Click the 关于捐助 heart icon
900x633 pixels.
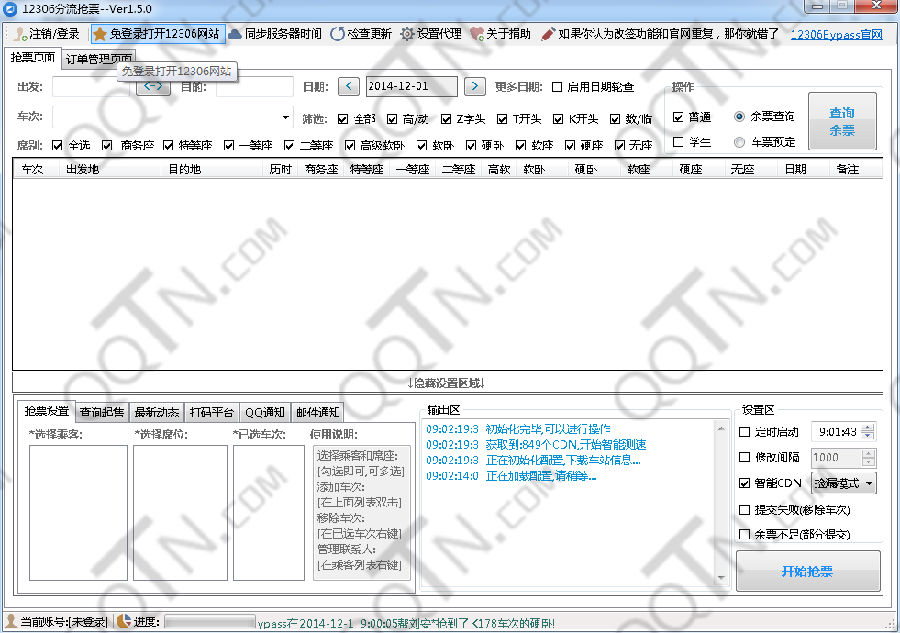pyautogui.click(x=476, y=34)
